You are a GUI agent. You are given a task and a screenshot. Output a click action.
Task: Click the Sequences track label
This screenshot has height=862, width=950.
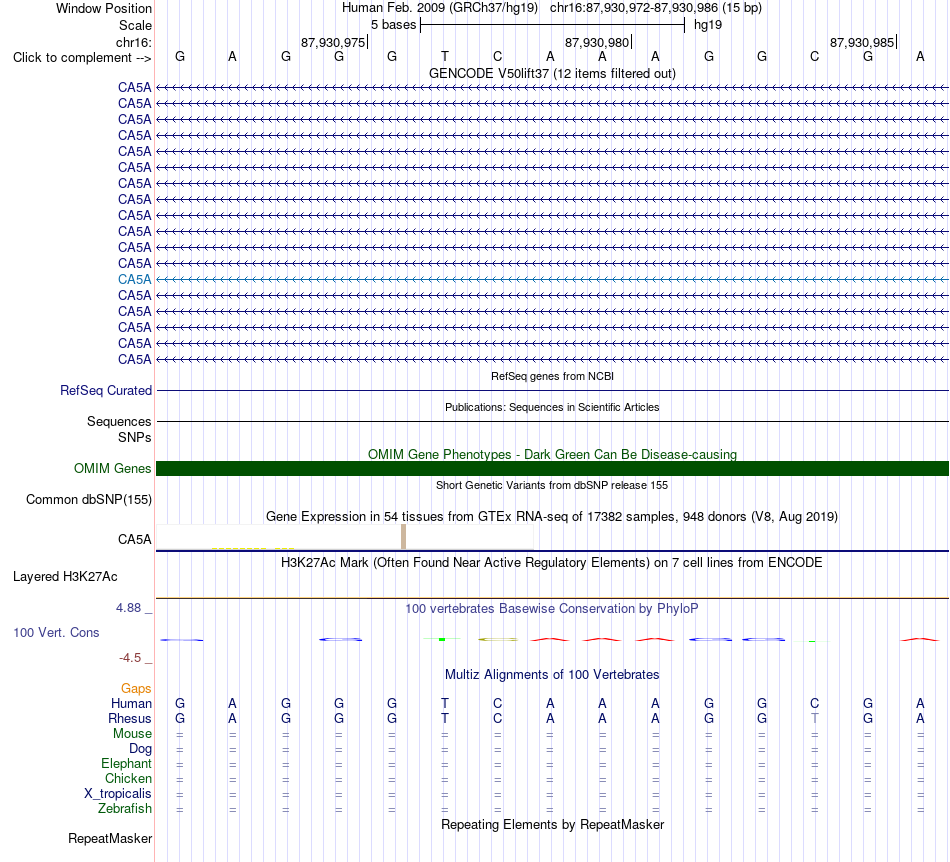point(119,422)
